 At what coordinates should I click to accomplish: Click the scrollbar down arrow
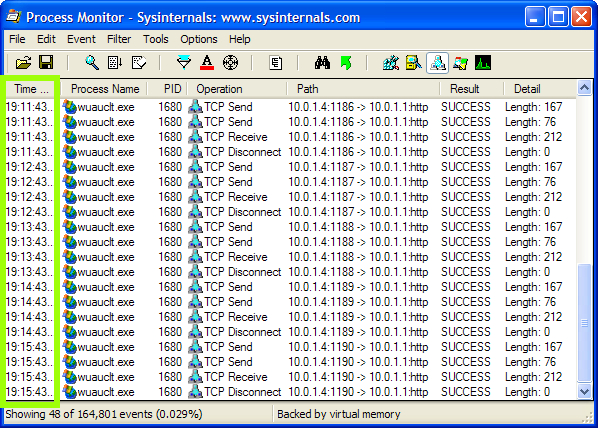[x=584, y=391]
